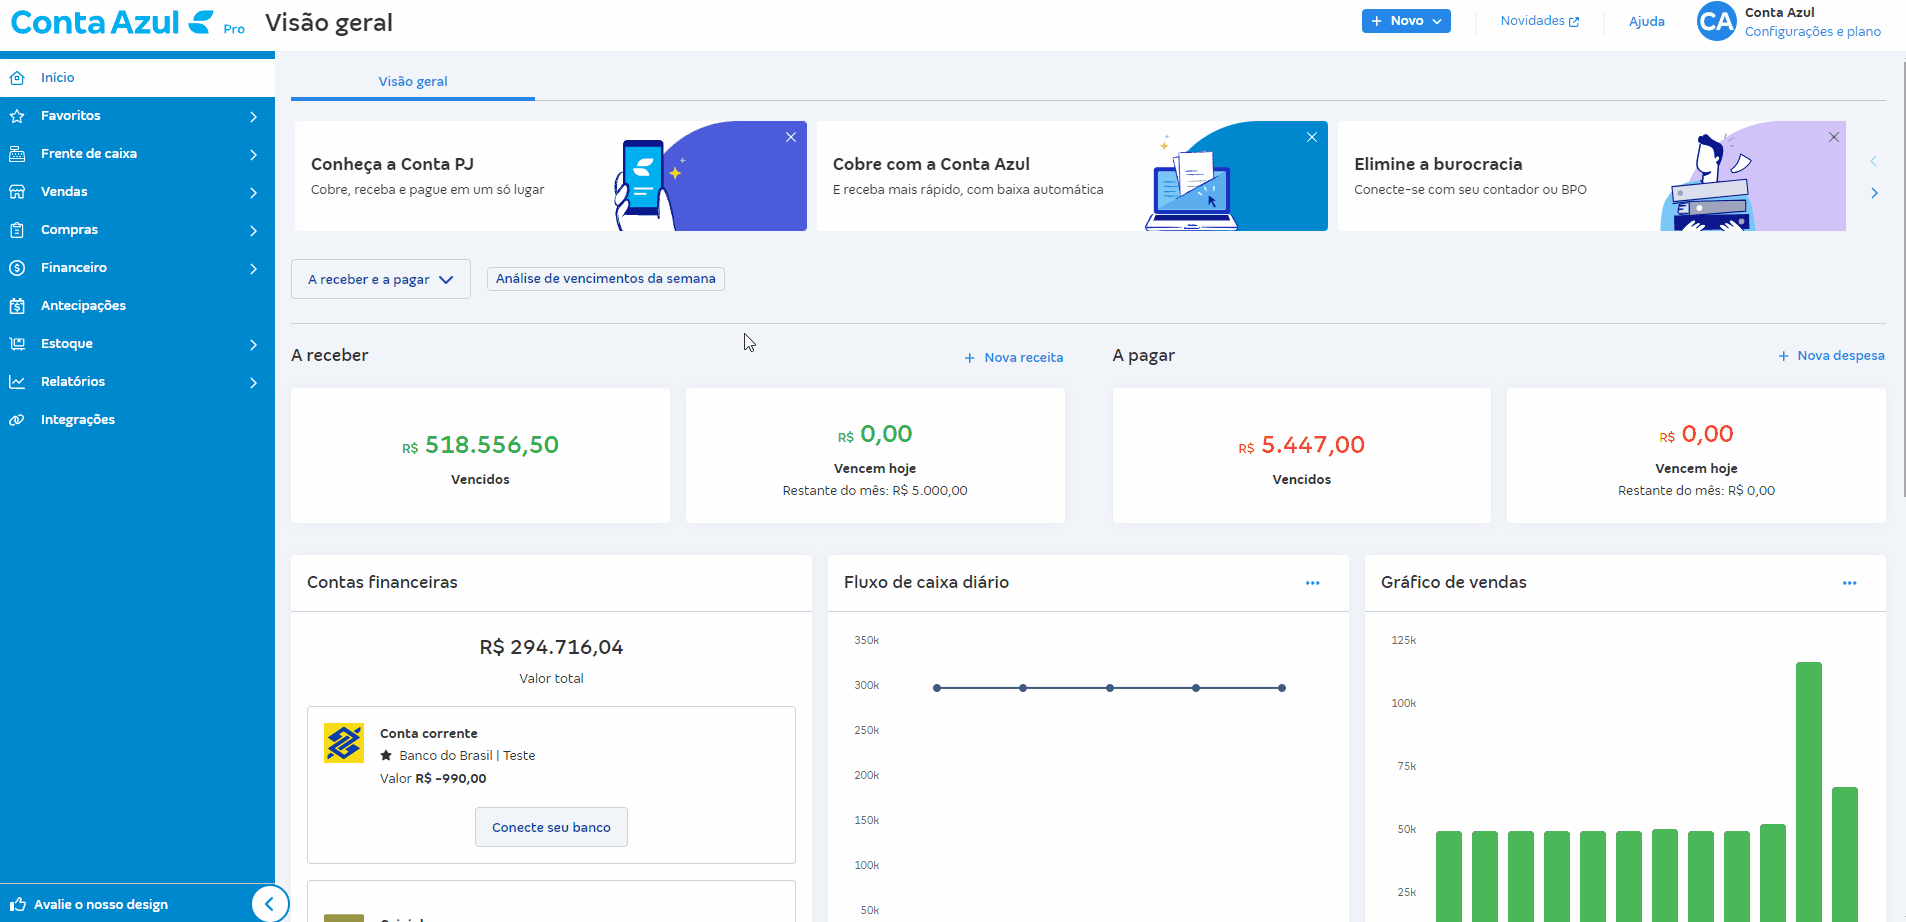The width and height of the screenshot is (1906, 922).
Task: Click the Nova receita link
Action: pos(1014,358)
